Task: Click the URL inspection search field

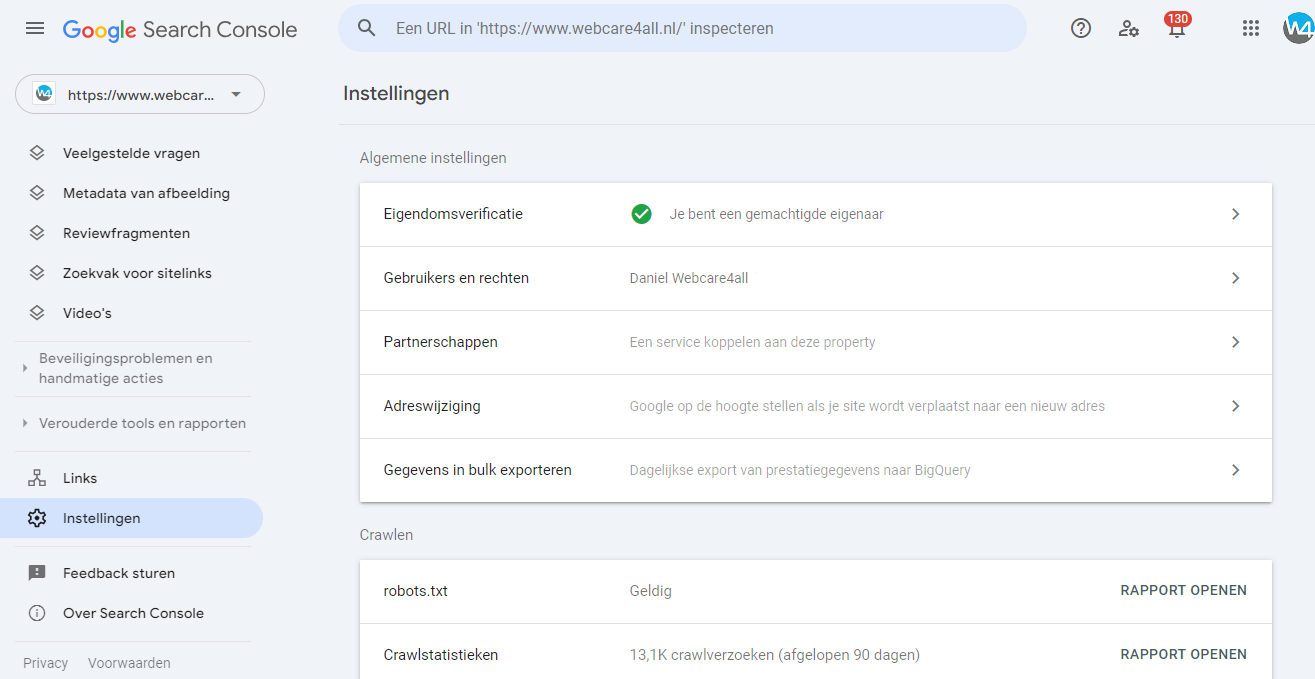Action: [x=683, y=28]
